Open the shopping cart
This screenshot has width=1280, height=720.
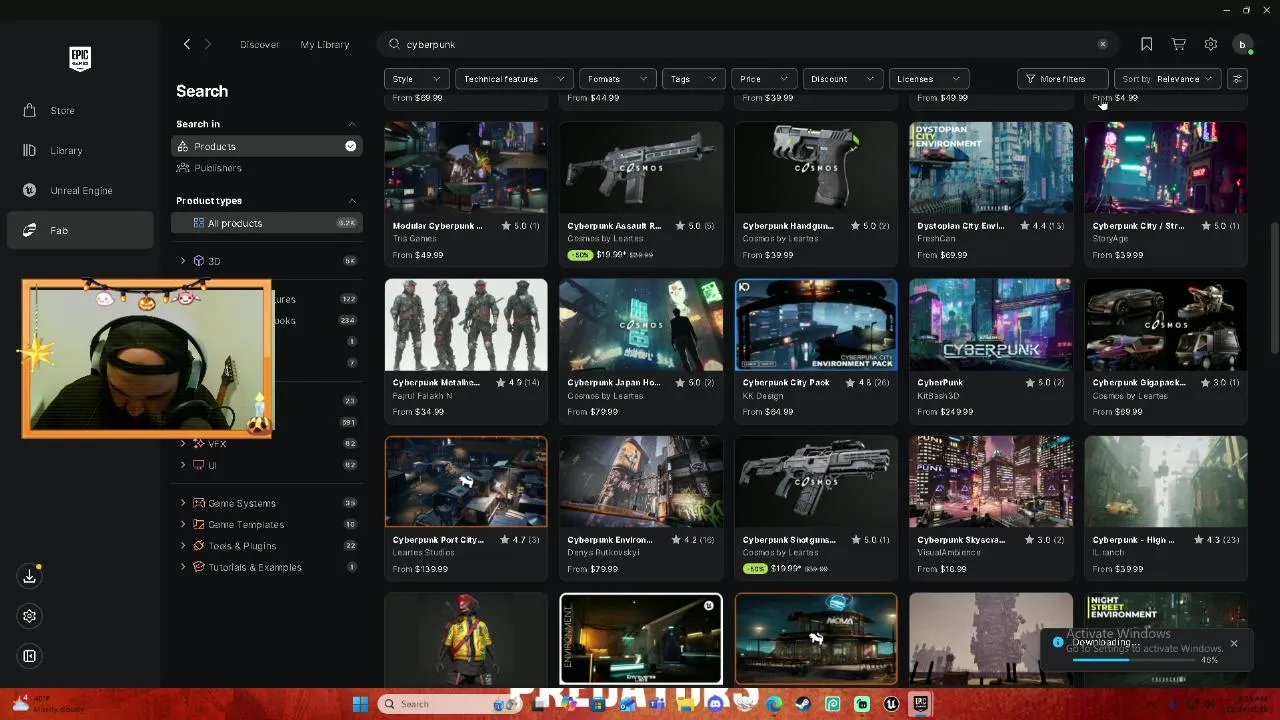click(x=1179, y=44)
